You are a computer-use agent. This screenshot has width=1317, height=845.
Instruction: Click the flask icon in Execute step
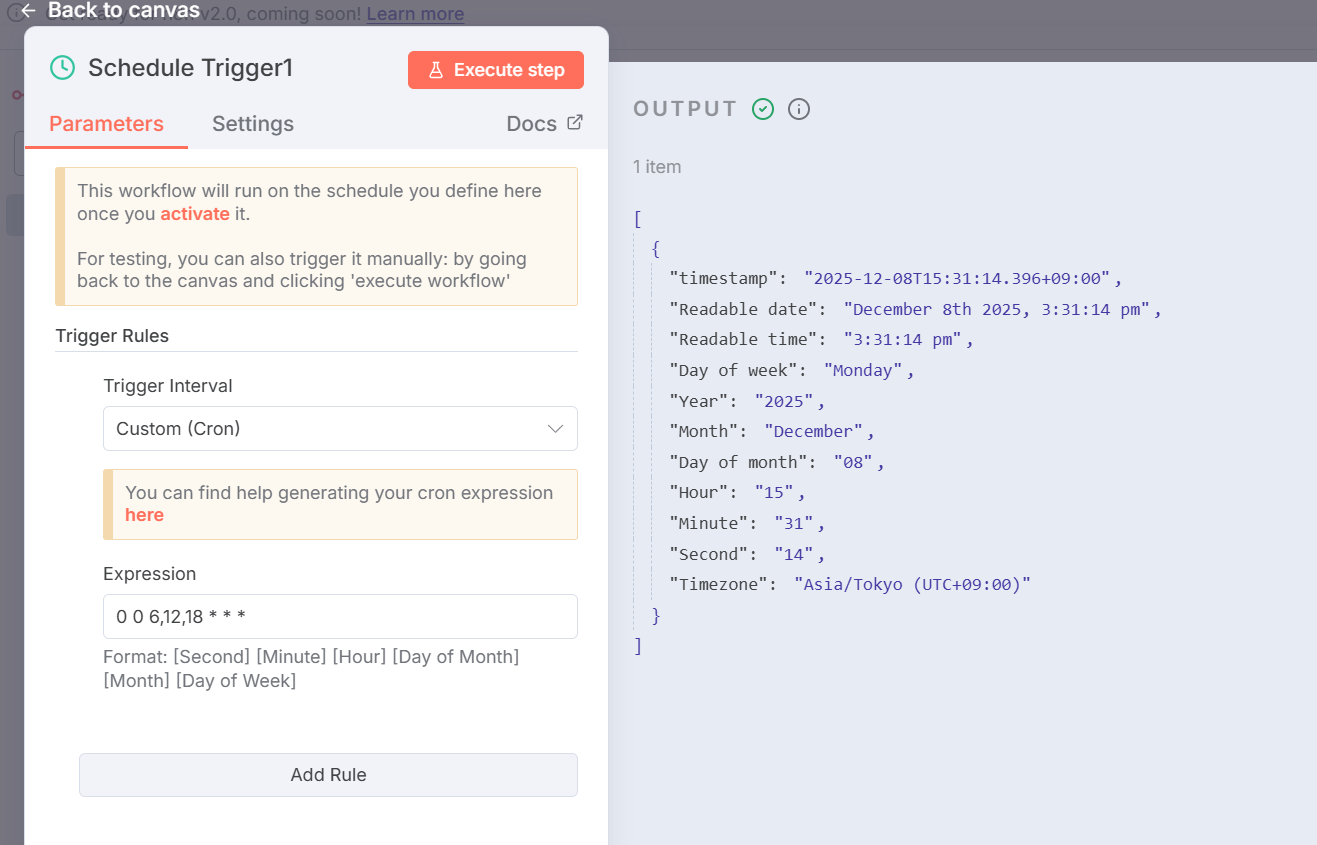(436, 70)
